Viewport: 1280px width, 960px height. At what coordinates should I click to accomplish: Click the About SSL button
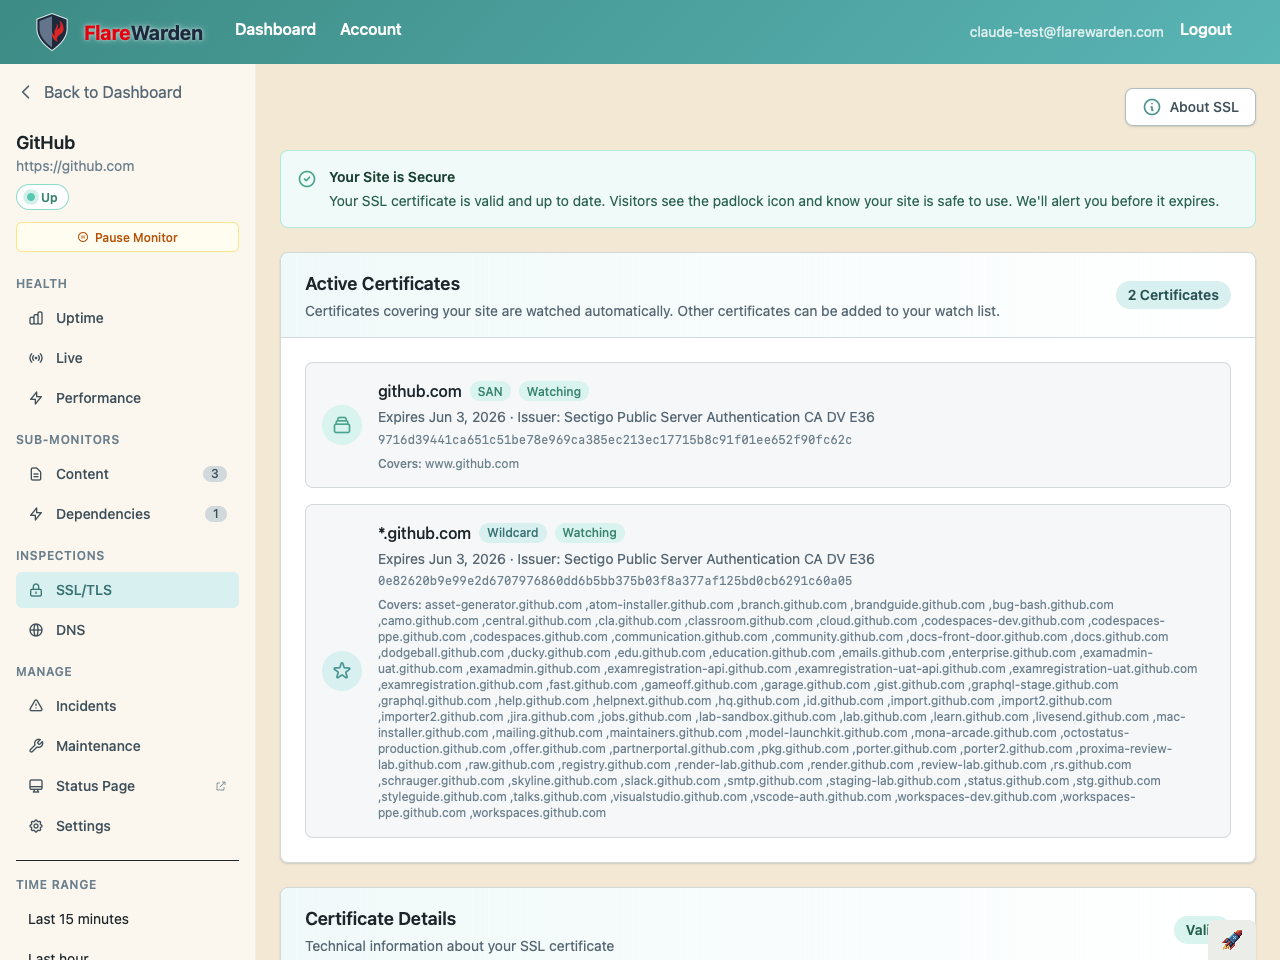click(x=1190, y=107)
